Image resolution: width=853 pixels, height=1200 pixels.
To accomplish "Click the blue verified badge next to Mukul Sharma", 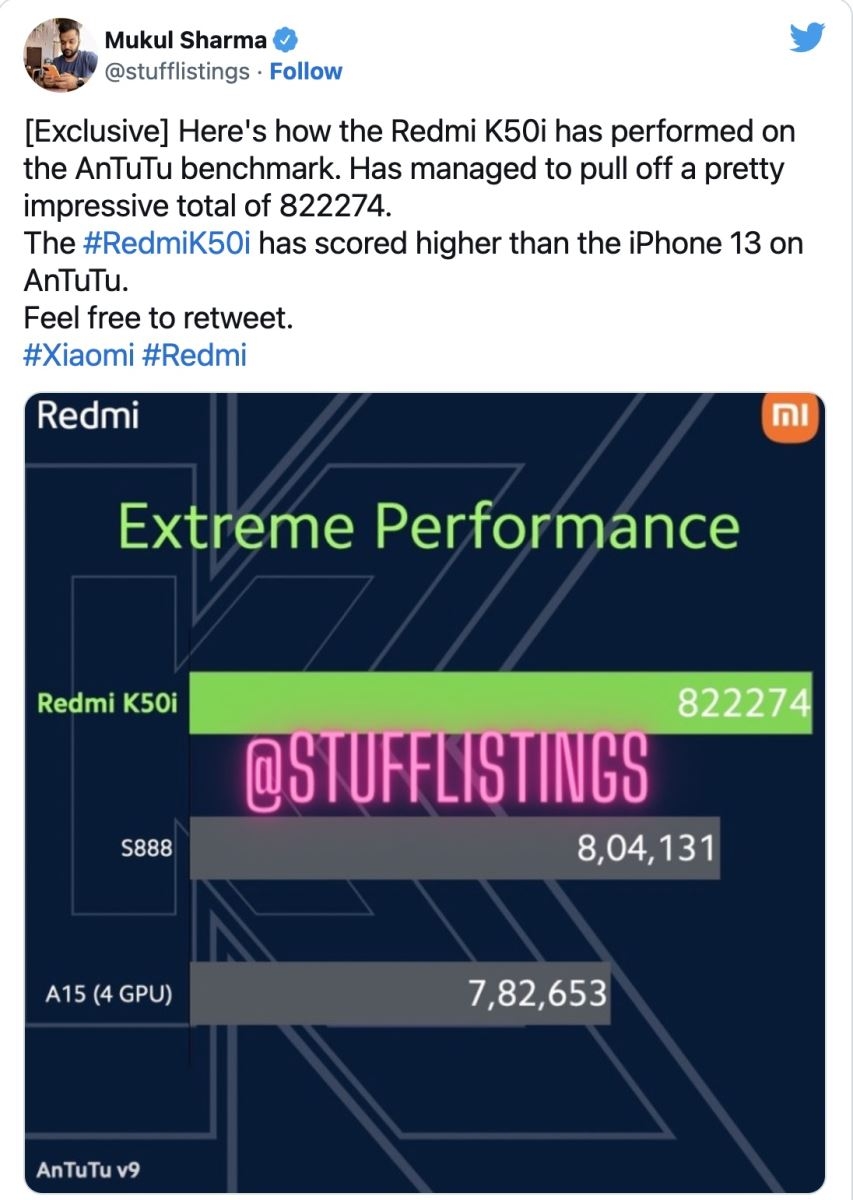I will coord(286,39).
